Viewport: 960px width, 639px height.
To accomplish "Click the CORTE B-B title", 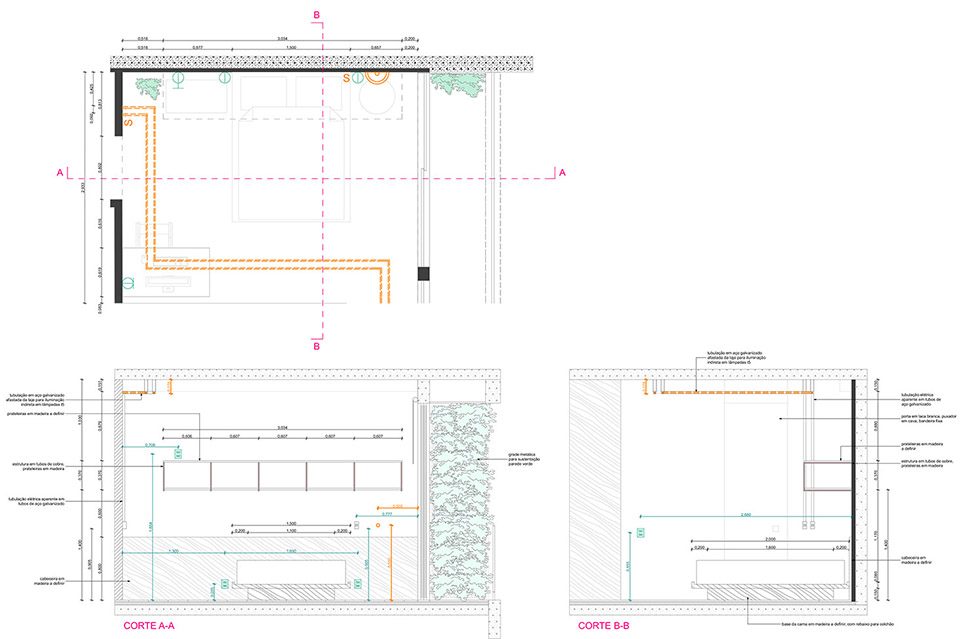I will (604, 626).
